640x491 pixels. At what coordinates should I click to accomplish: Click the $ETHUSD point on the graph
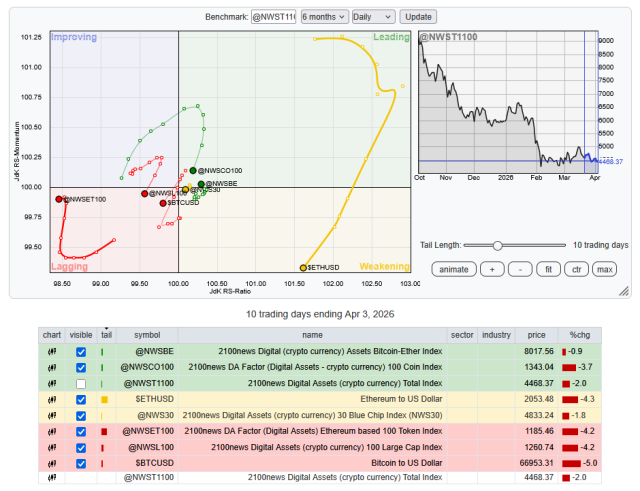coord(303,267)
